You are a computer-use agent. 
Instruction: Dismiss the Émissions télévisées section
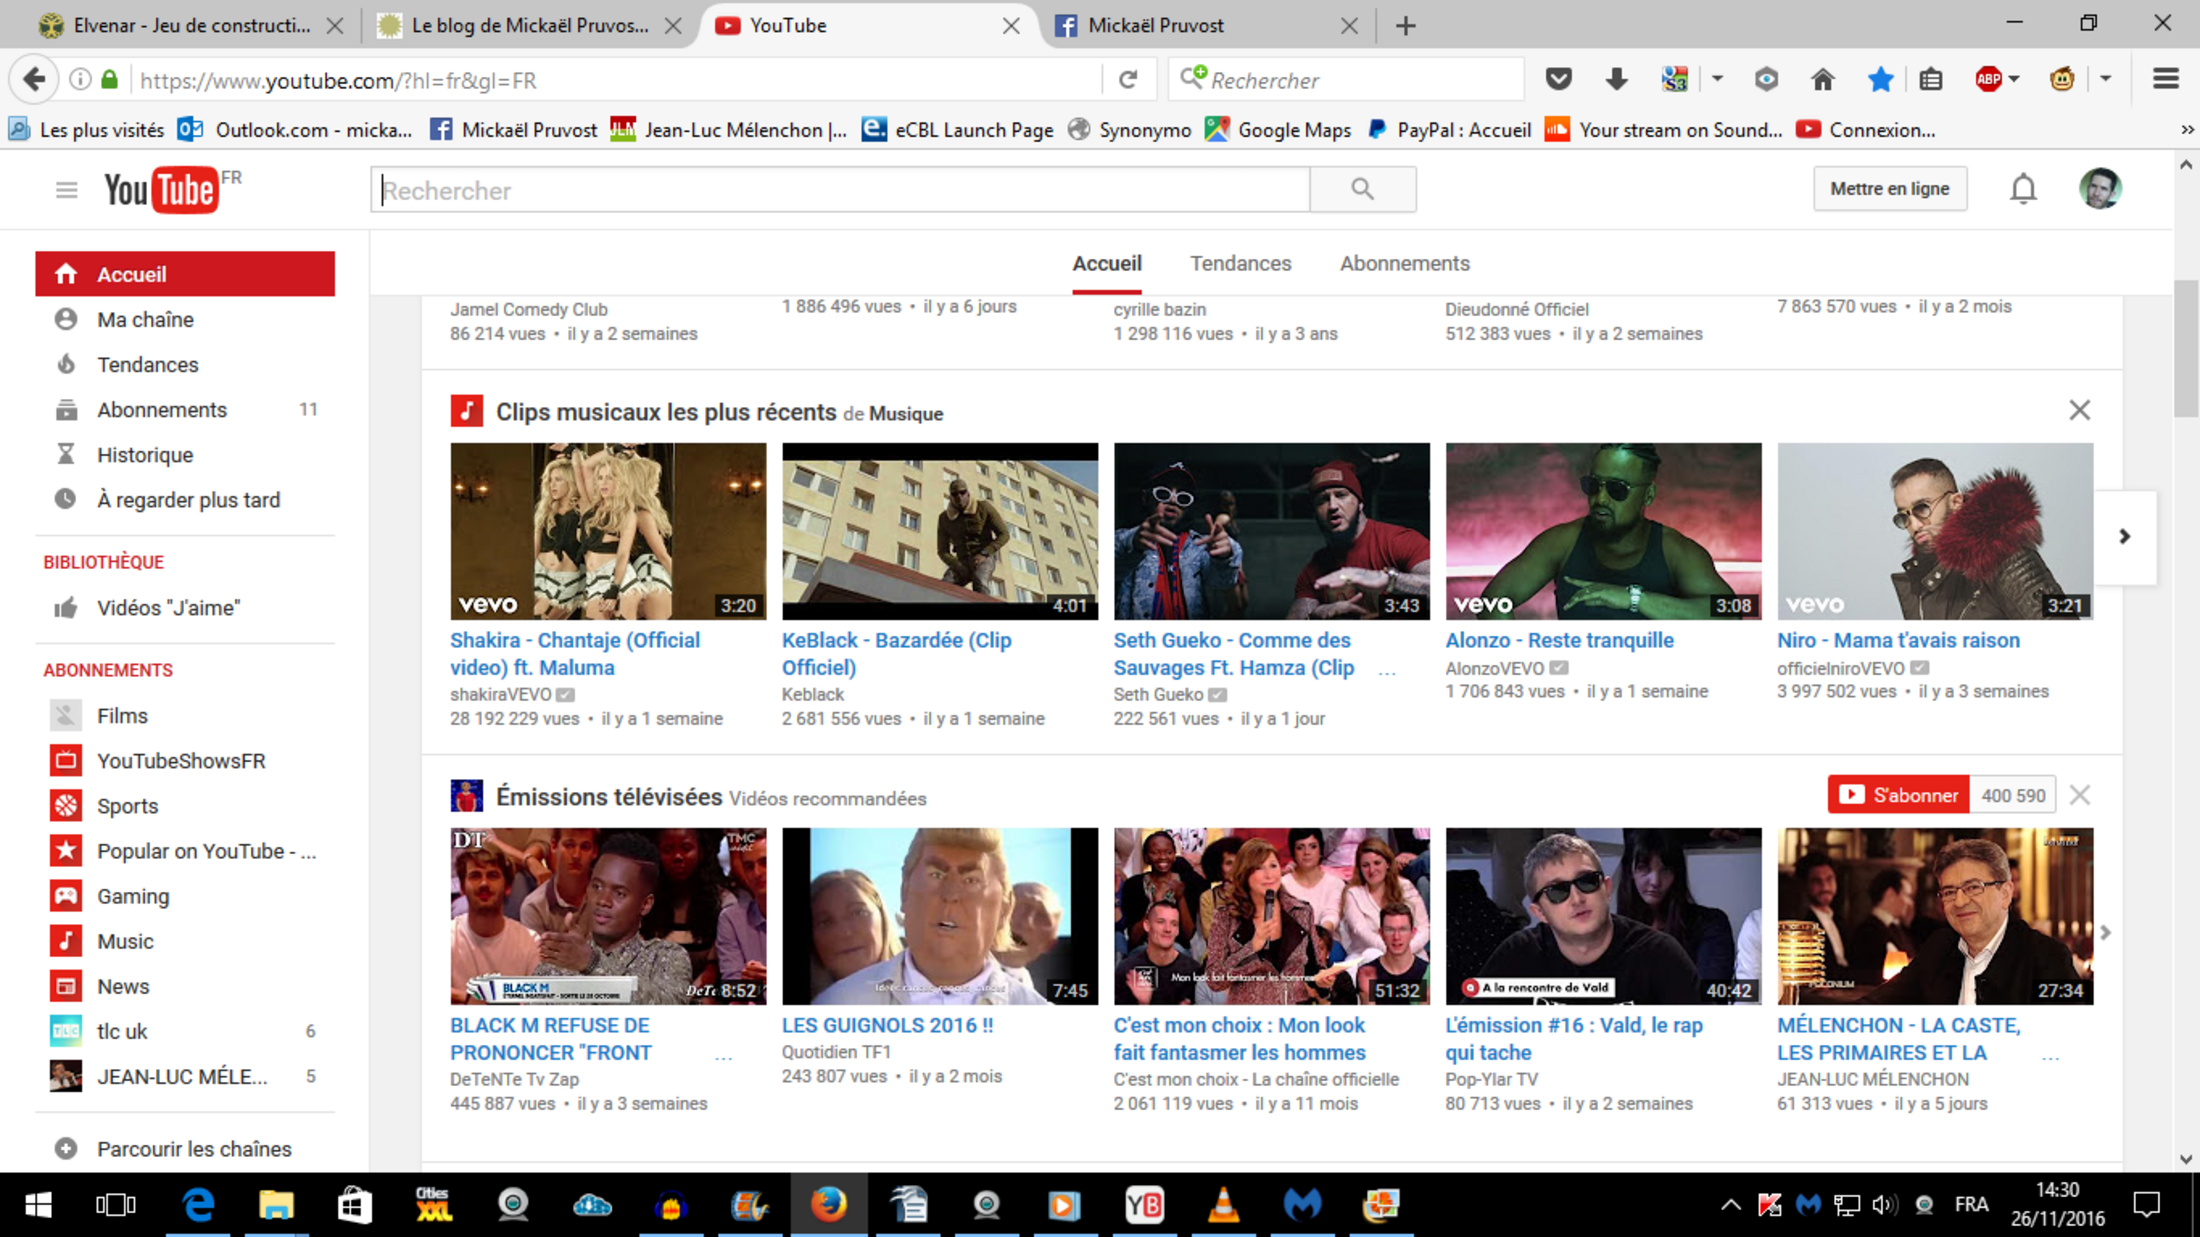2079,795
